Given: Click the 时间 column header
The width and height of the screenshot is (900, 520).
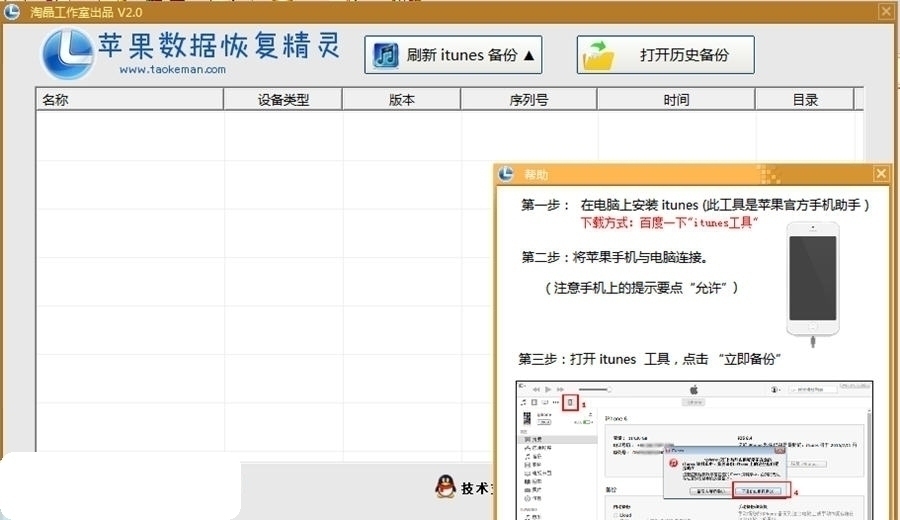Looking at the screenshot, I should coord(676,99).
